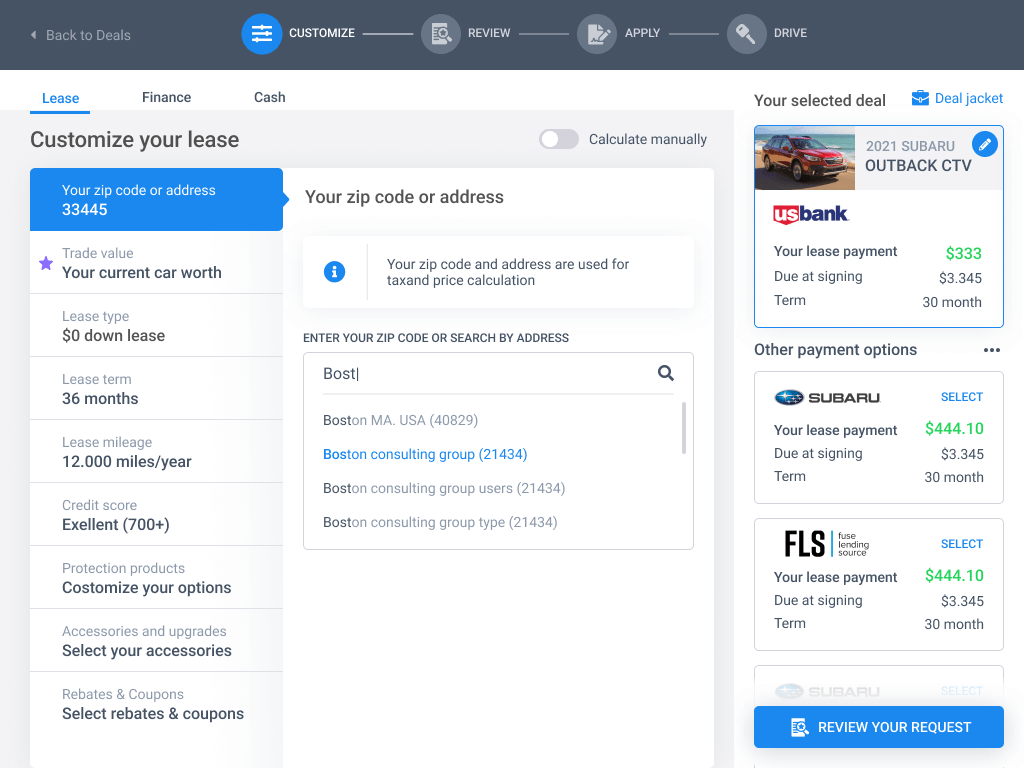Open the Deal jacket briefcase icon
1024x768 pixels.
pyautogui.click(x=920, y=98)
